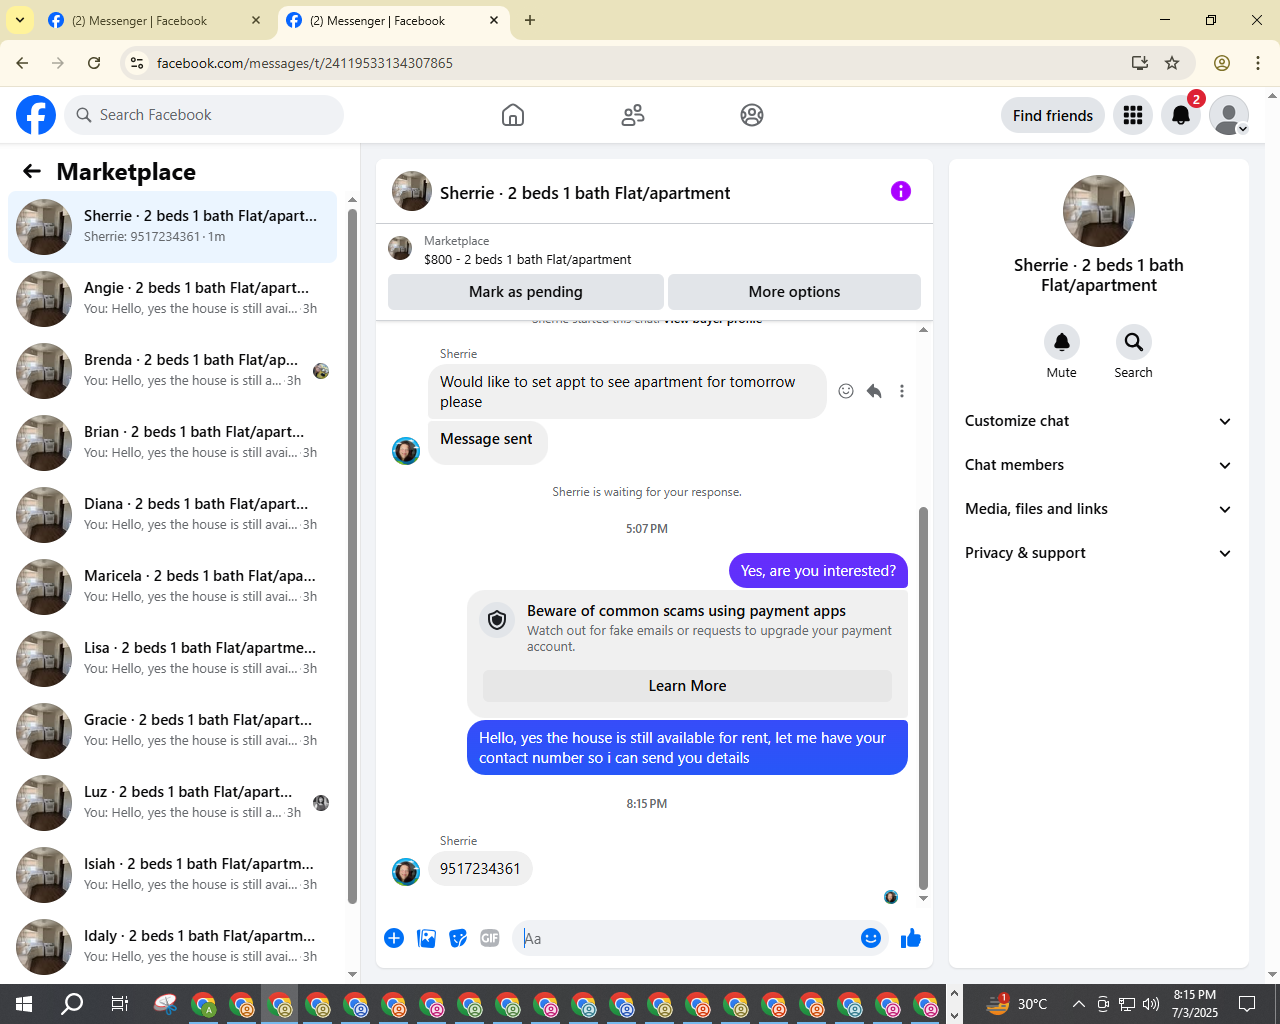Viewport: 1280px width, 1024px height.
Task: Open more options dots on Sherrie's message
Action: pos(902,391)
